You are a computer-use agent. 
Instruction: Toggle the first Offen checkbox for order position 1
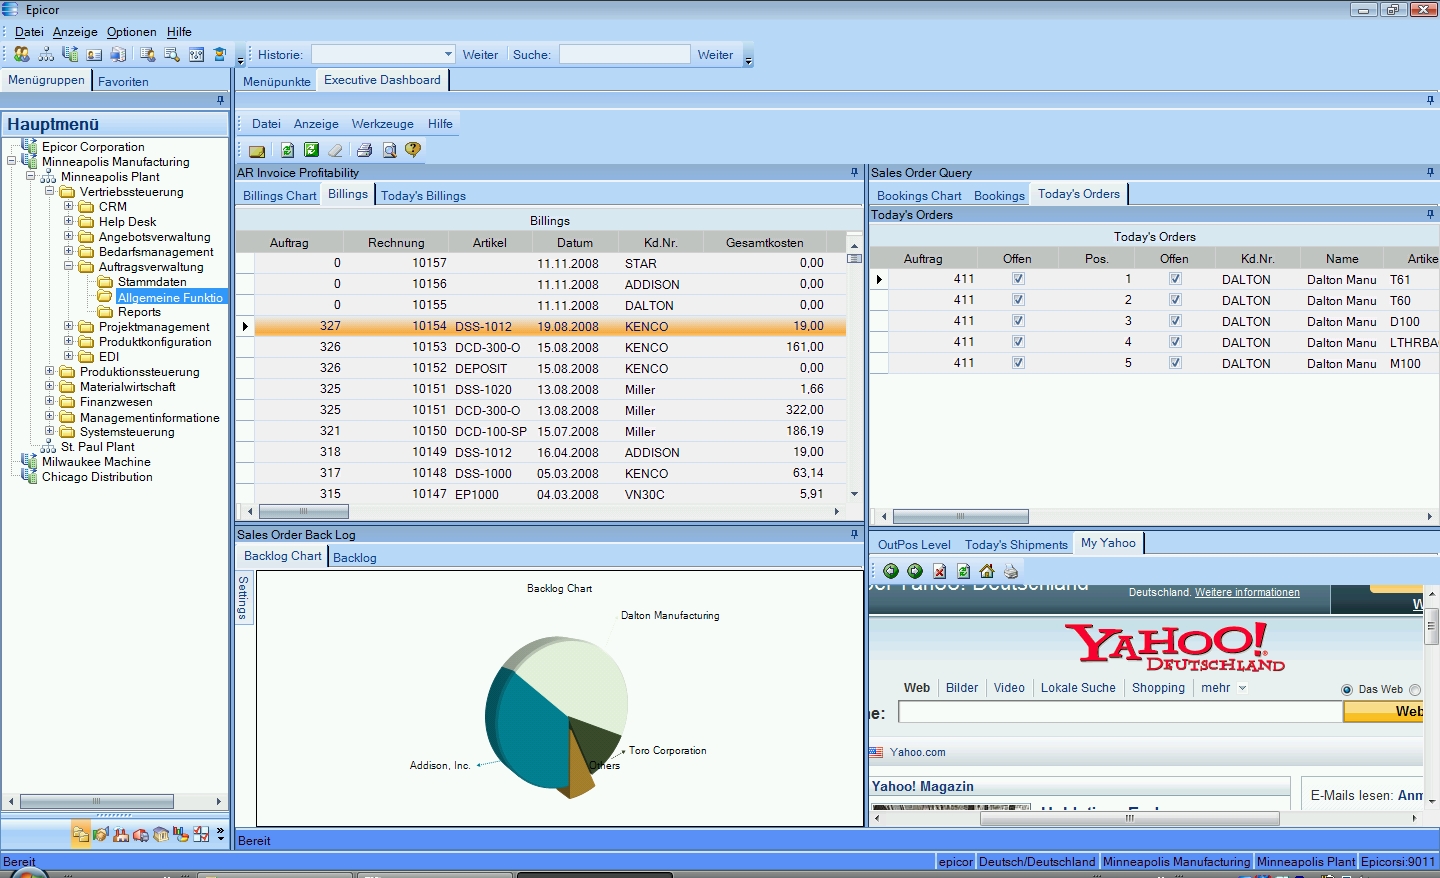coord(1018,279)
